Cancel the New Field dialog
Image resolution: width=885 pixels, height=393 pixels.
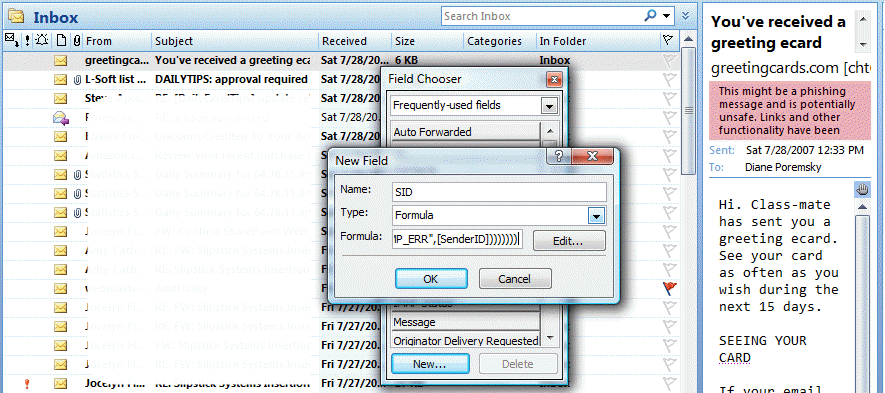(x=515, y=278)
